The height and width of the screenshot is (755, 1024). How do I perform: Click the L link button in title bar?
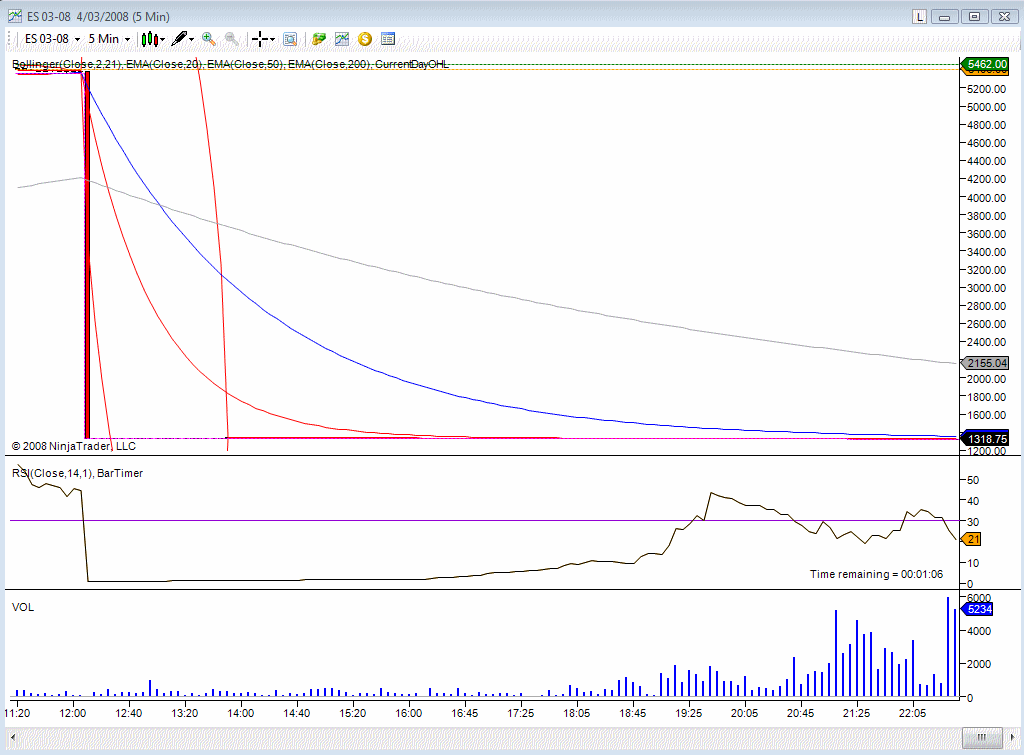920,17
